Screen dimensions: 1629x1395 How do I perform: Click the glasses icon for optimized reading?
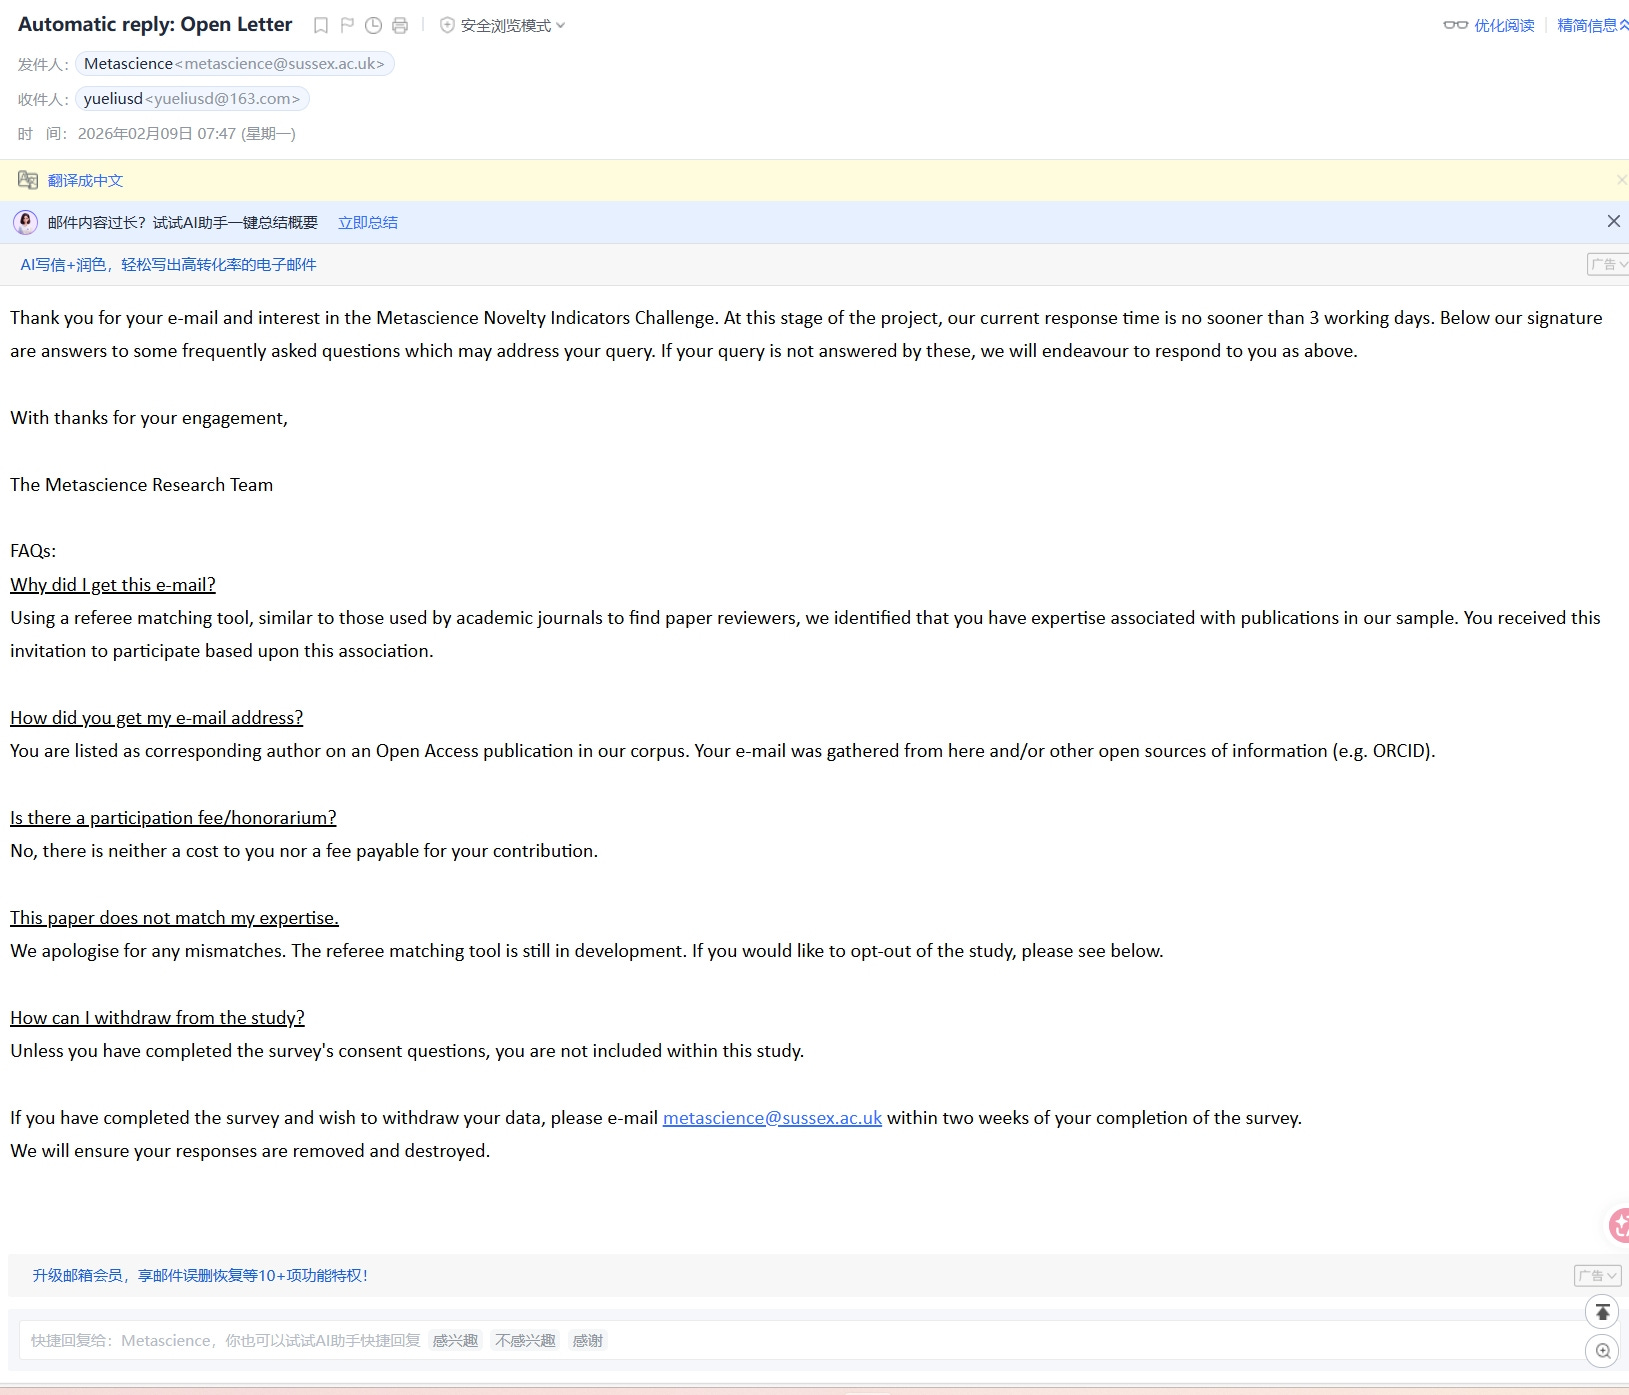(1455, 26)
